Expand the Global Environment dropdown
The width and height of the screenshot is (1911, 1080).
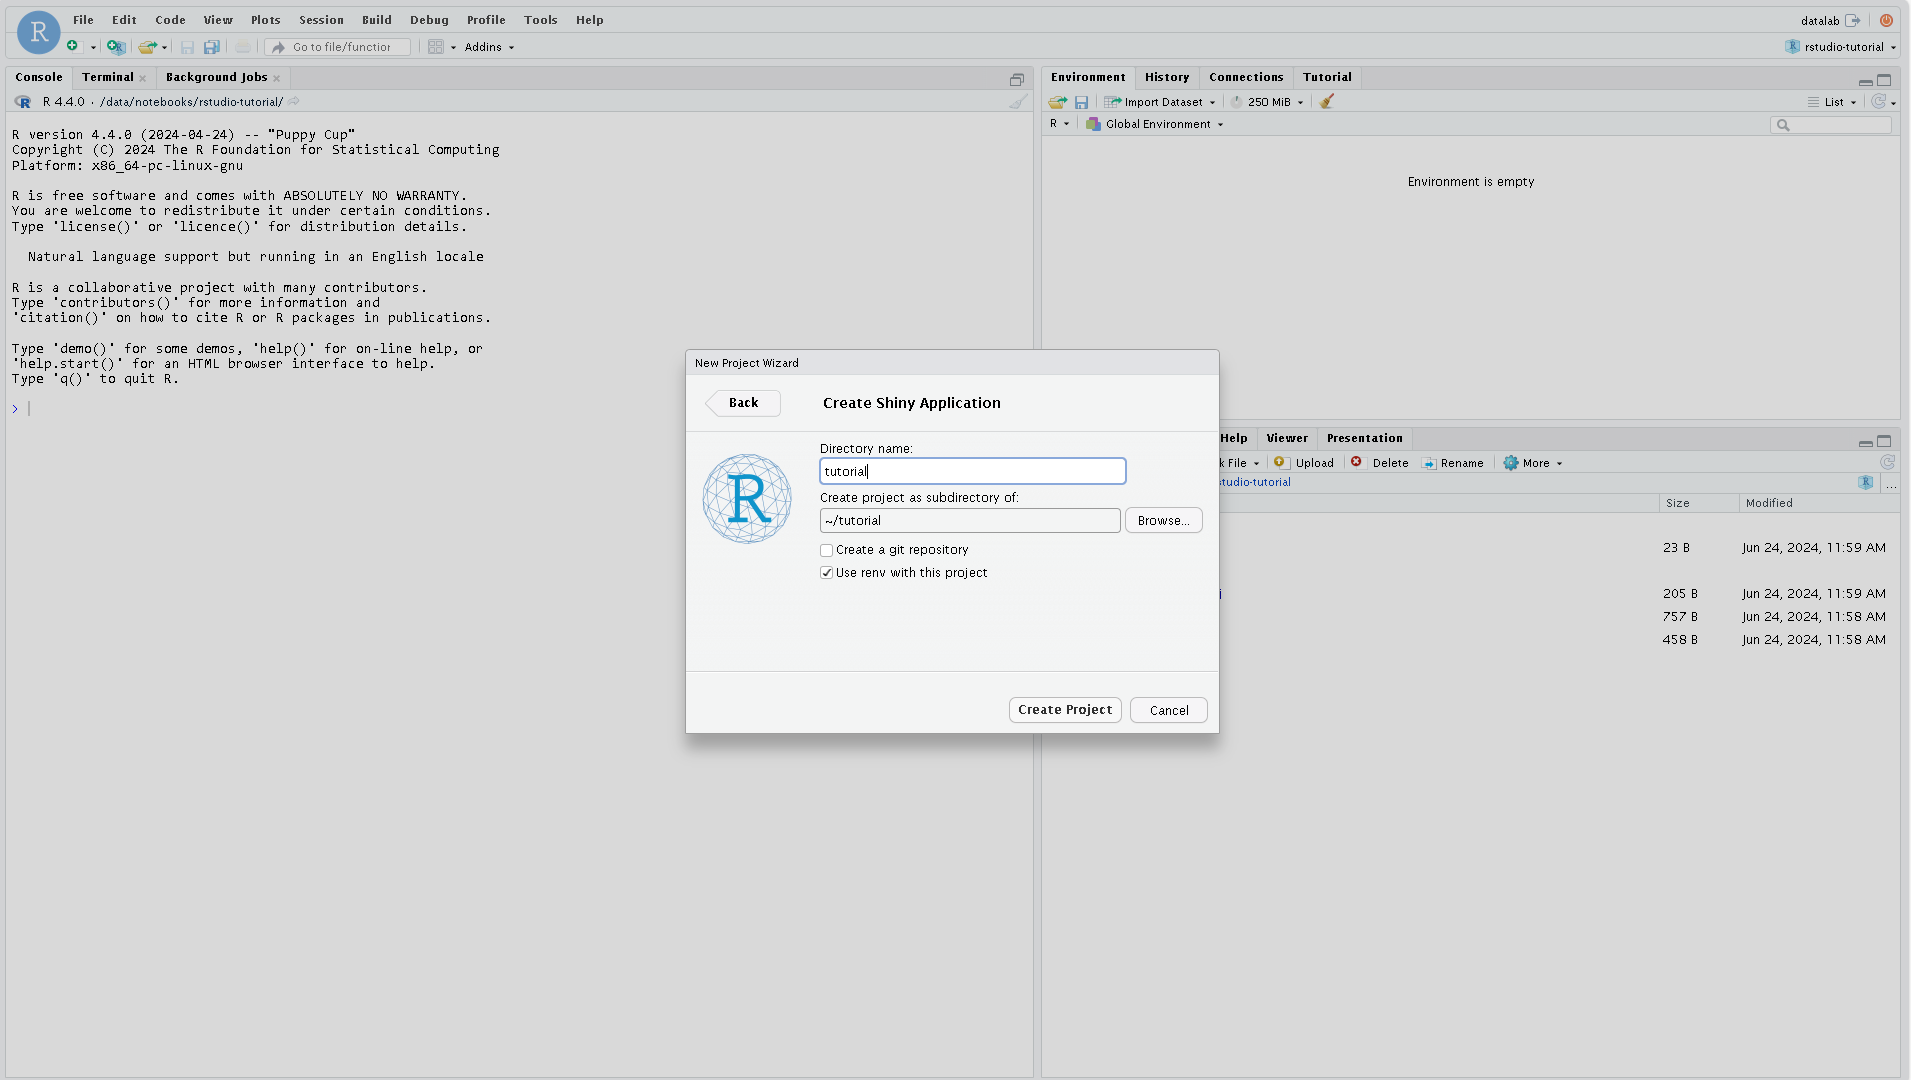tap(1155, 124)
